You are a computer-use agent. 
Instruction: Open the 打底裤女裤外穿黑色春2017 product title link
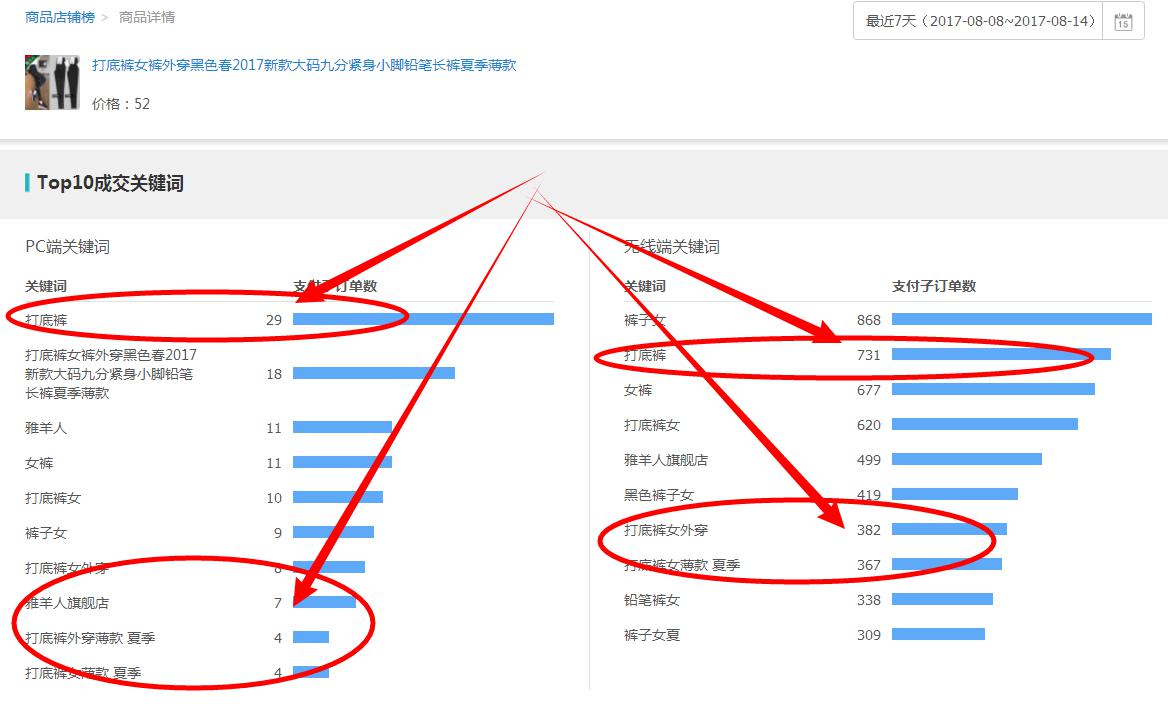[304, 65]
